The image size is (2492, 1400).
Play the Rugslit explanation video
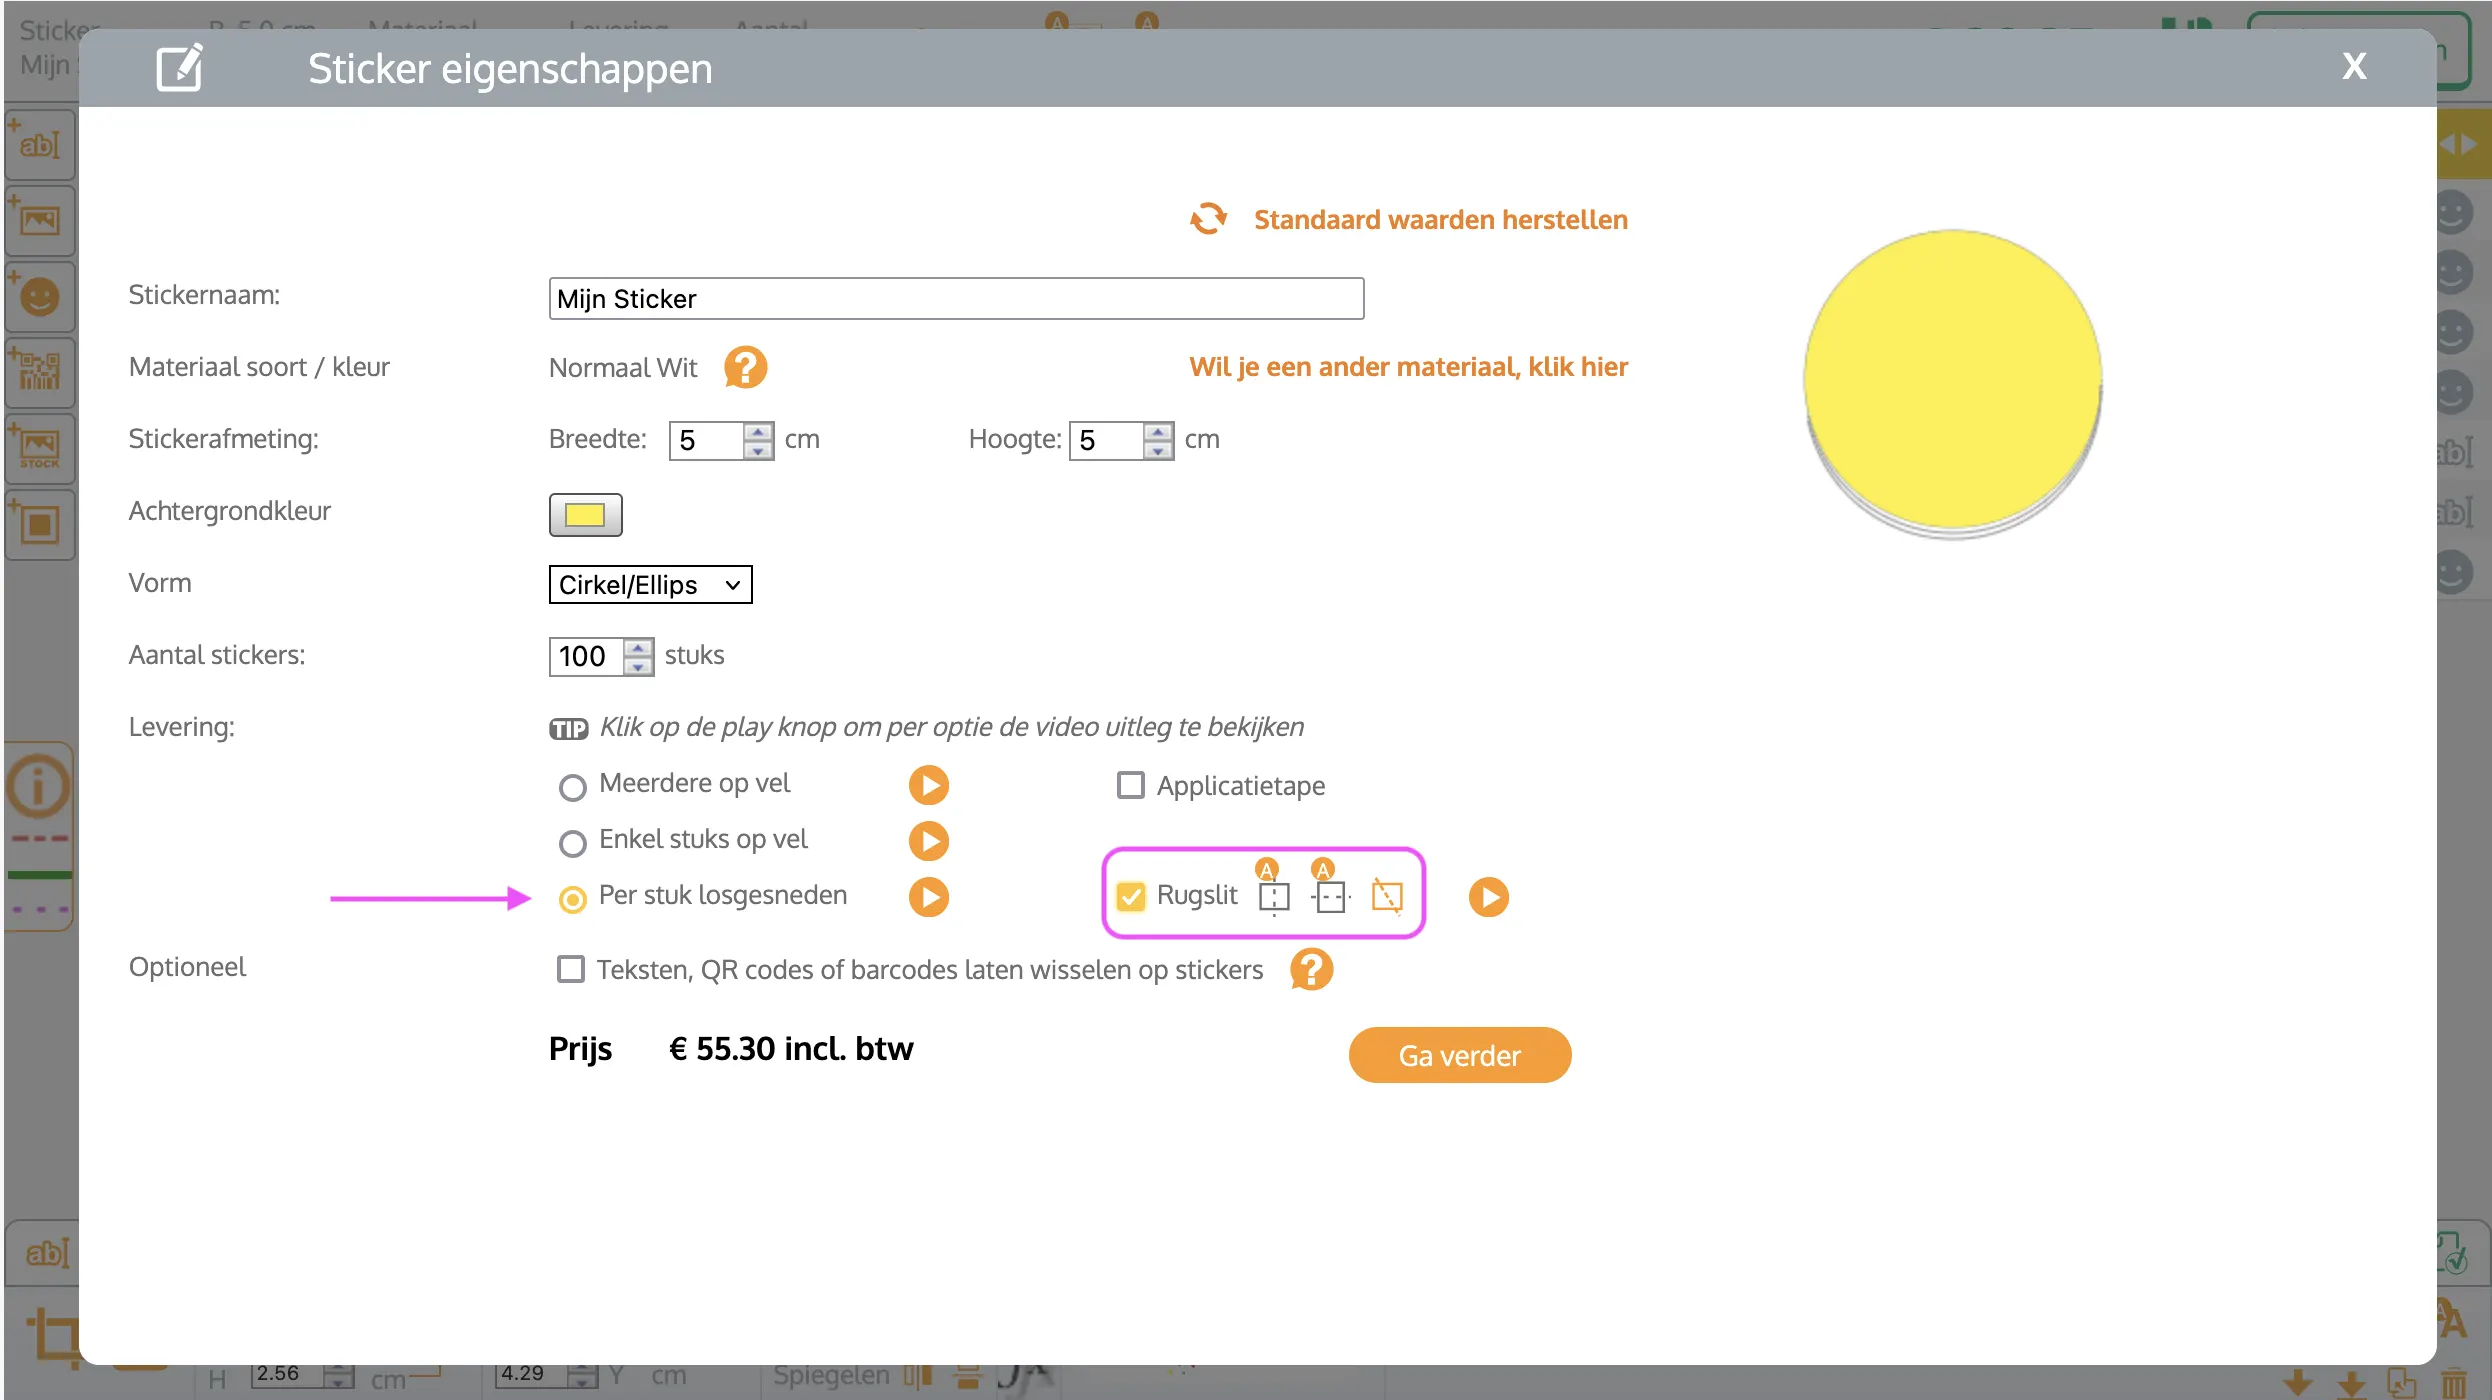point(1488,897)
